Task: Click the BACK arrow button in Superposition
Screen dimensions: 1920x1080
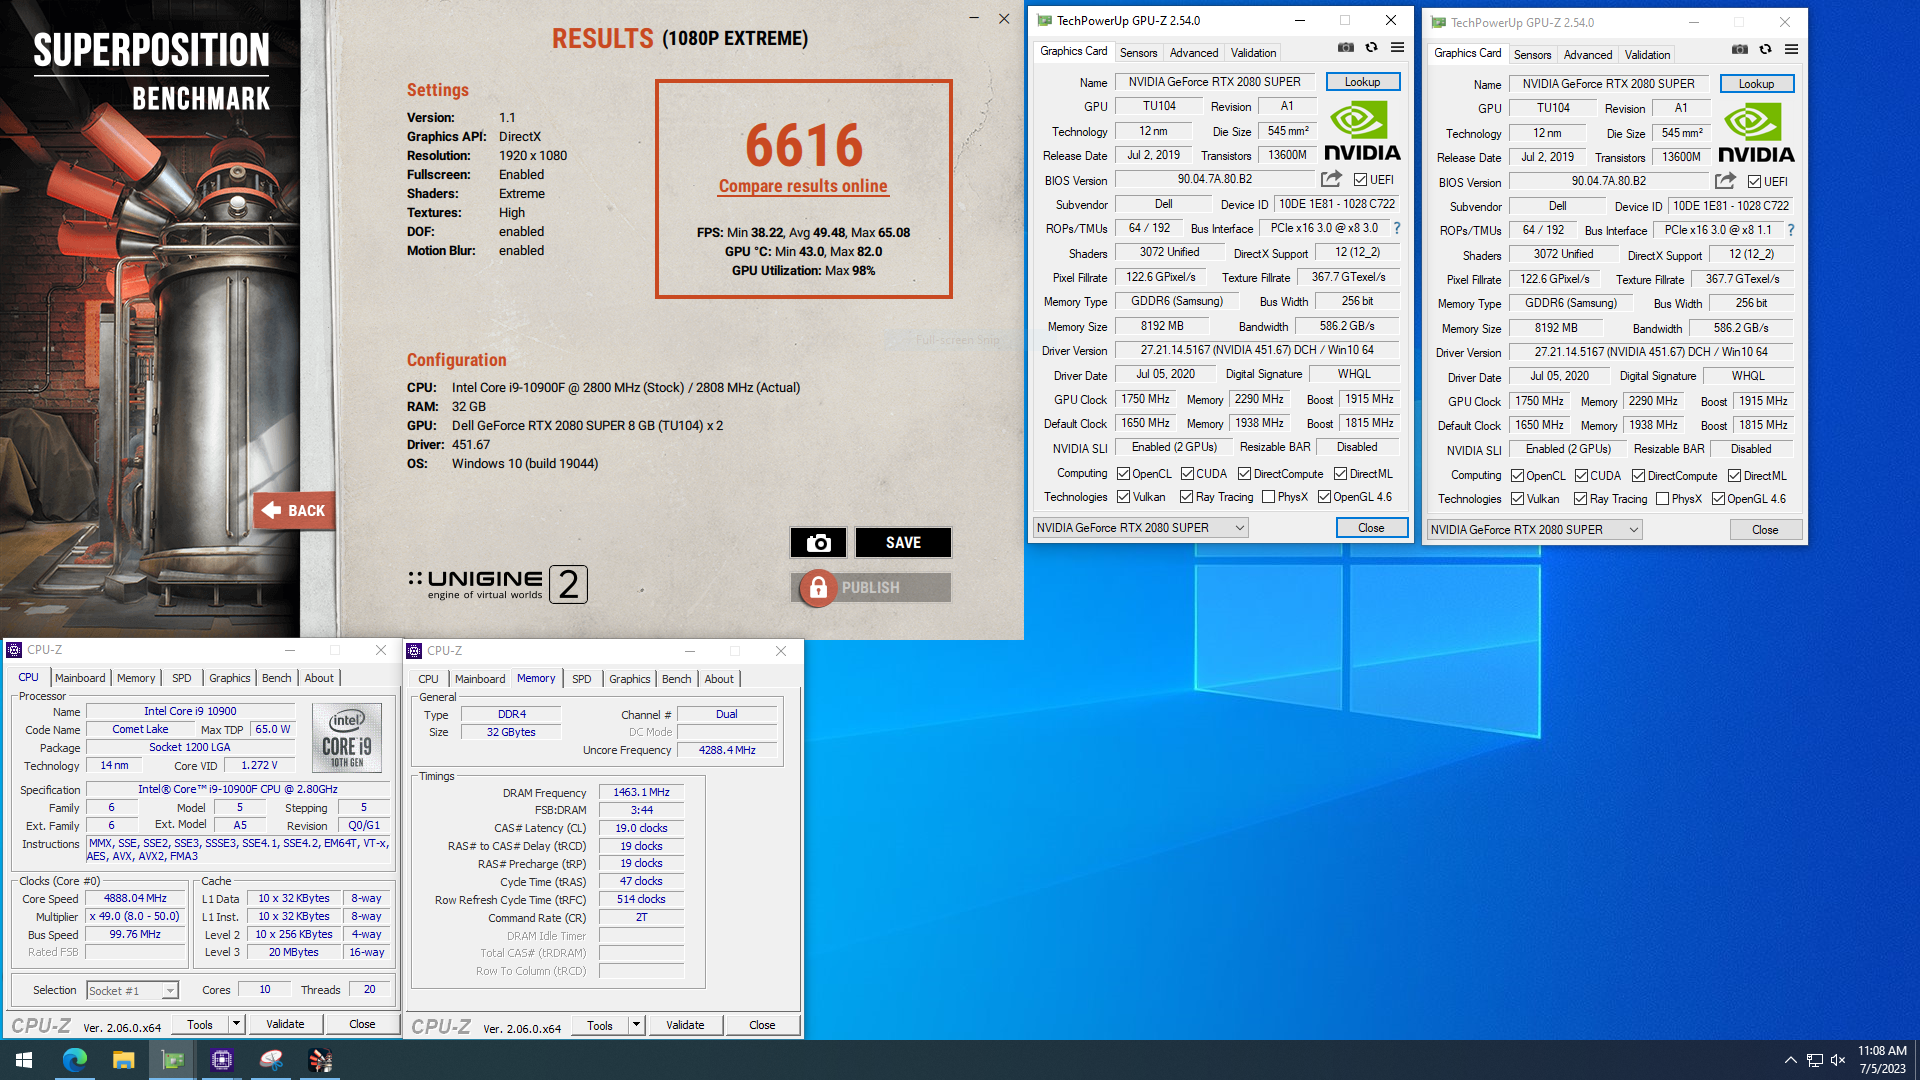Action: tap(294, 510)
